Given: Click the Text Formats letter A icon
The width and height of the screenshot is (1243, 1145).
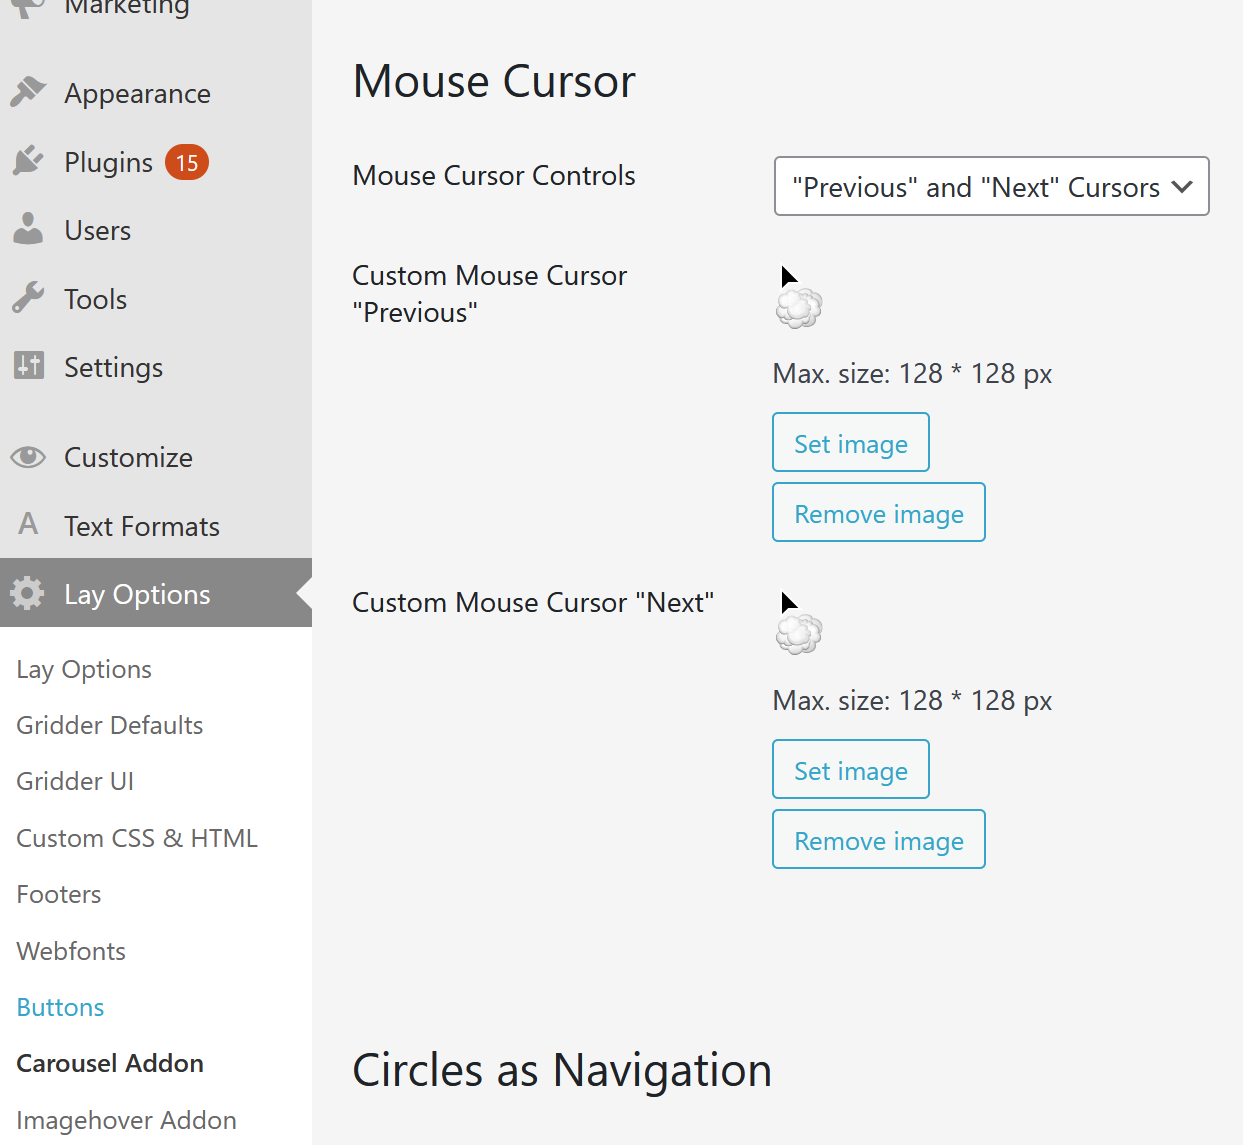Looking at the screenshot, I should tap(28, 524).
